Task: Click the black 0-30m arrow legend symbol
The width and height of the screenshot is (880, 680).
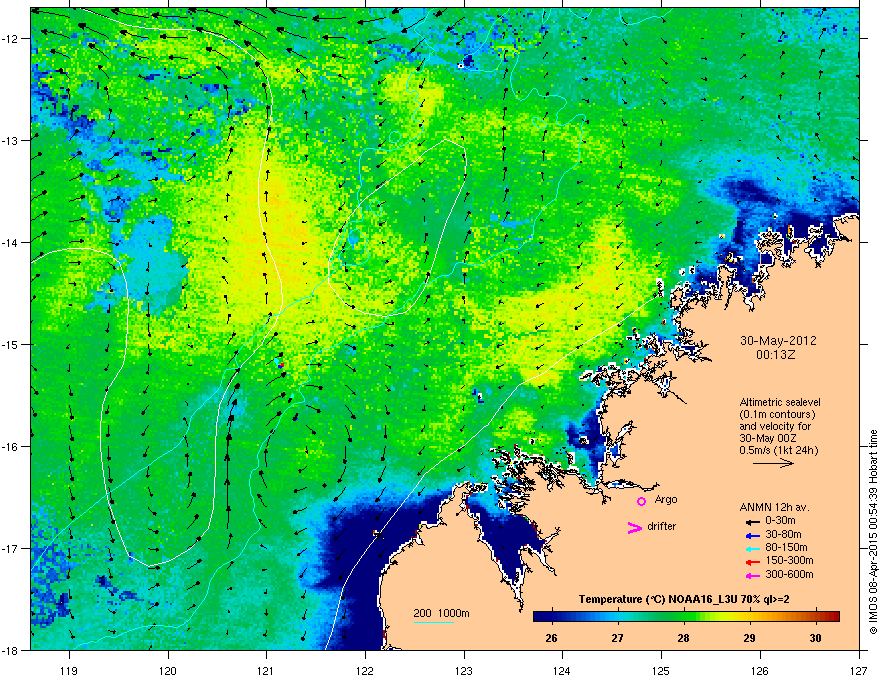Action: [x=753, y=522]
